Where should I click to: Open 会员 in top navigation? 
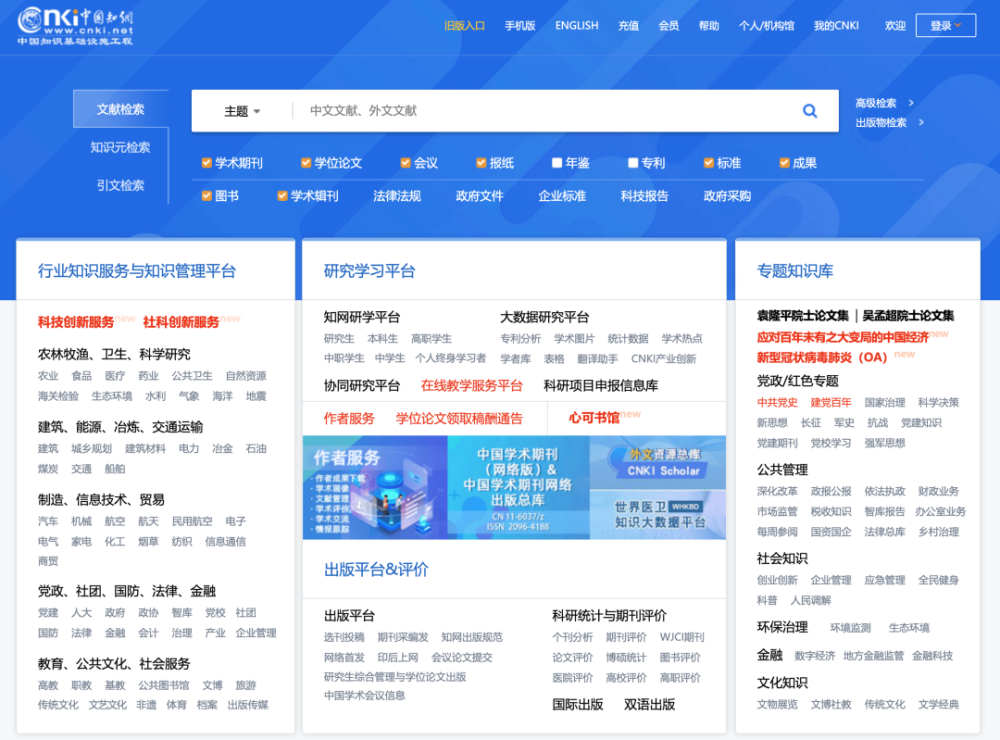pyautogui.click(x=668, y=26)
